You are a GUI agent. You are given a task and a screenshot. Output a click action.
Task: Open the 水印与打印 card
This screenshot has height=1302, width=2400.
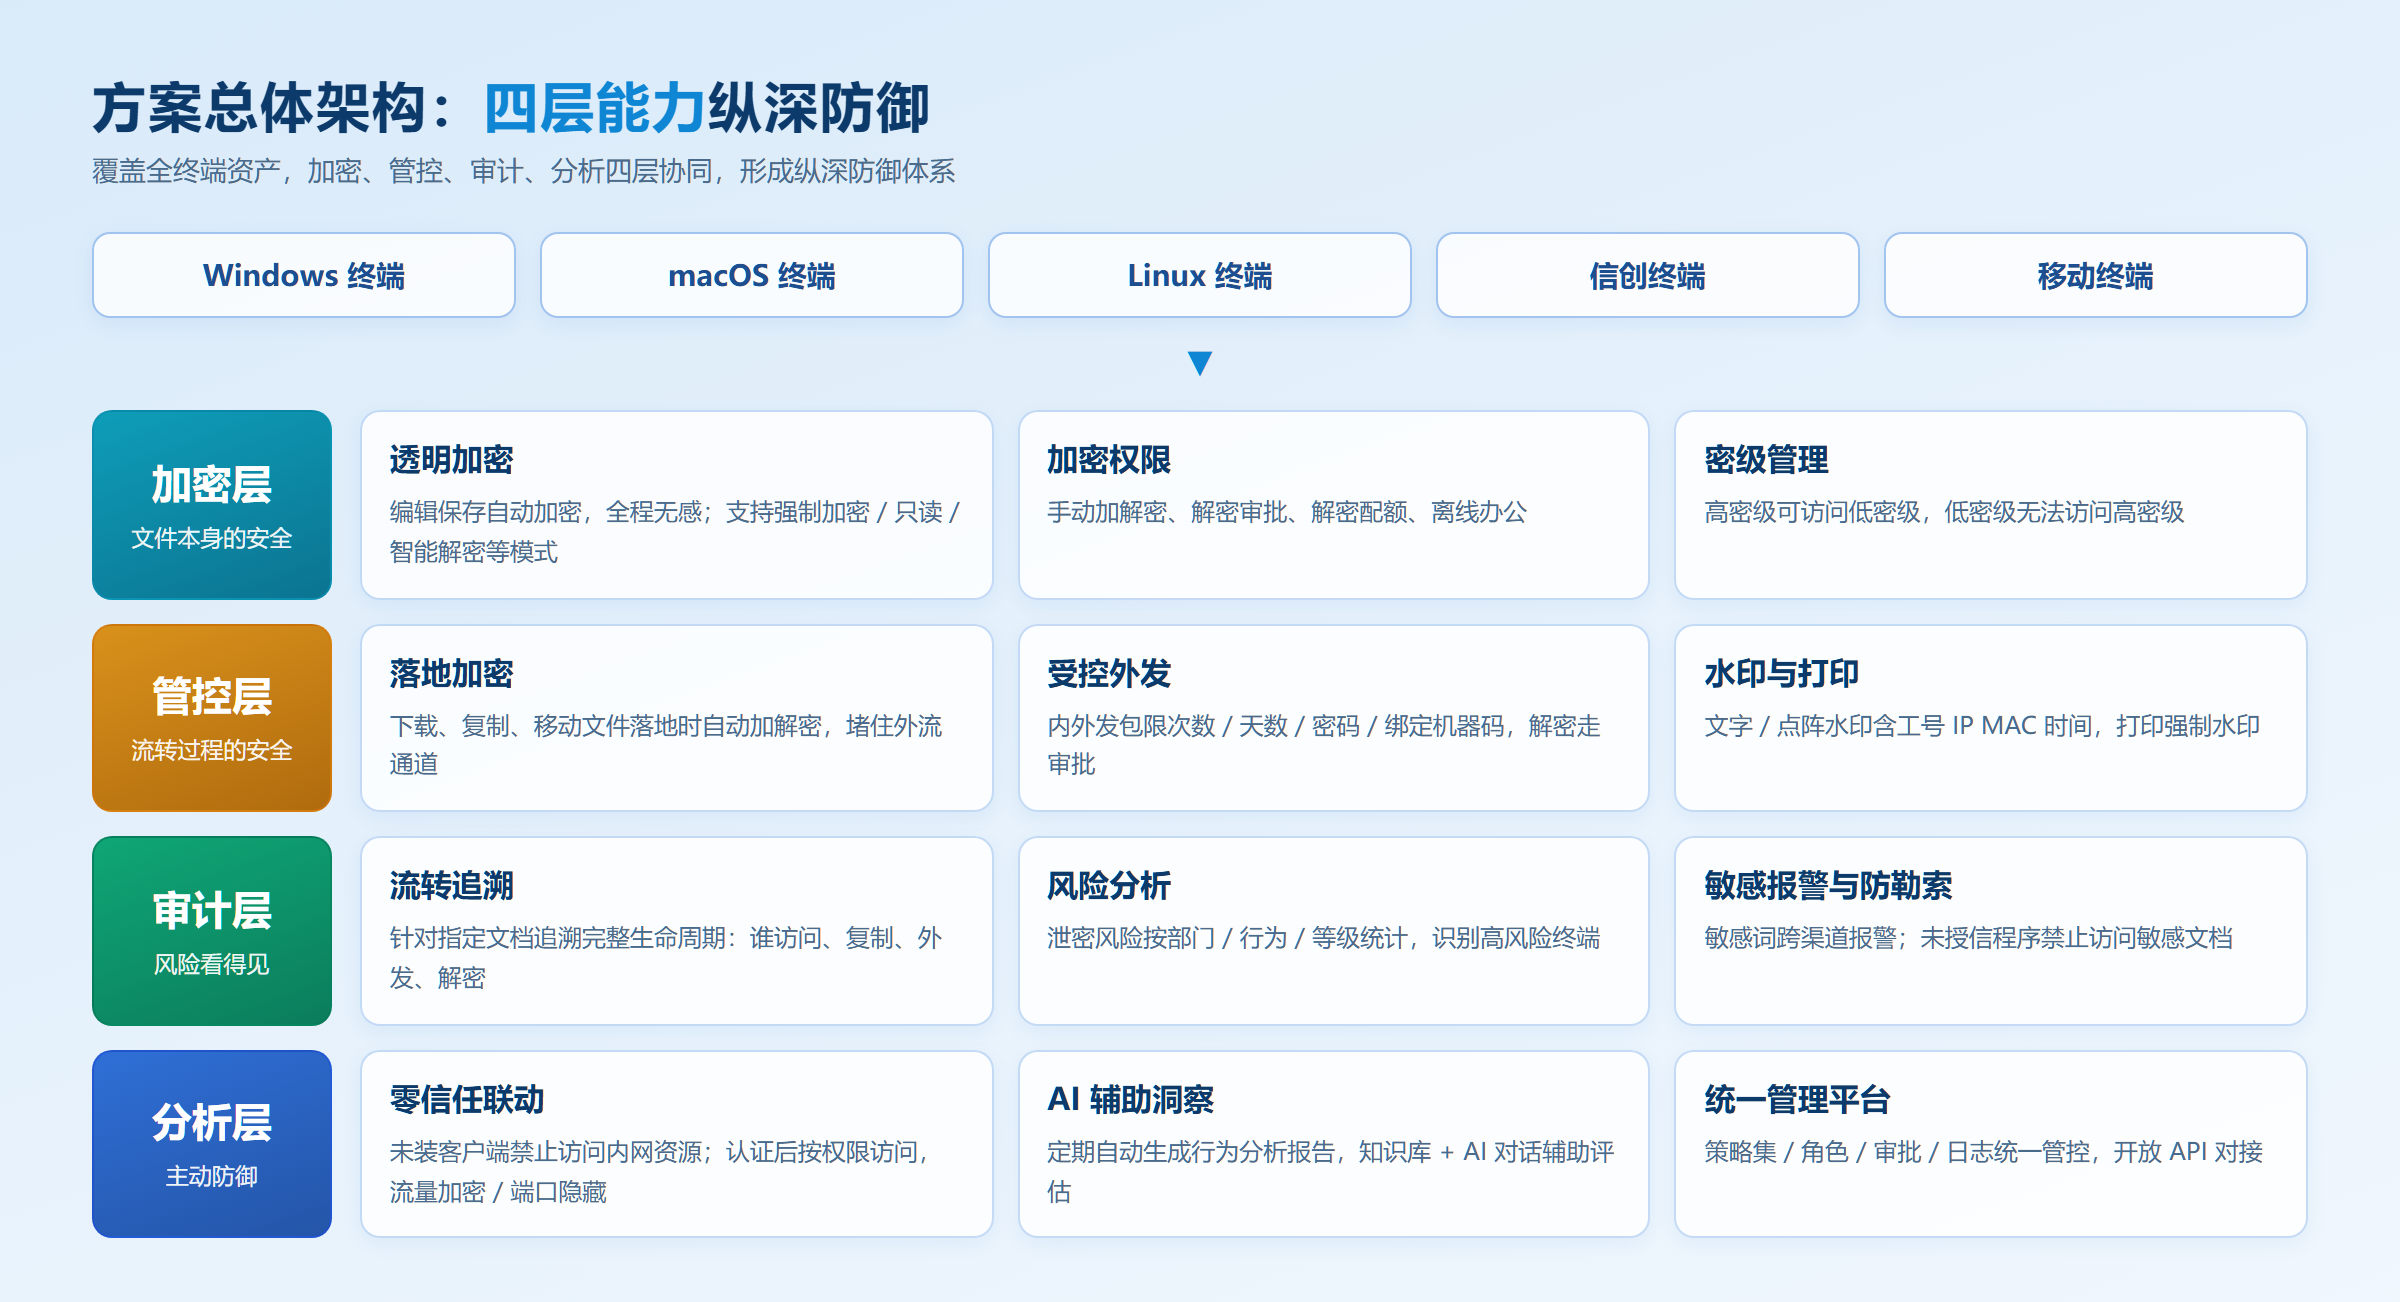click(1991, 718)
